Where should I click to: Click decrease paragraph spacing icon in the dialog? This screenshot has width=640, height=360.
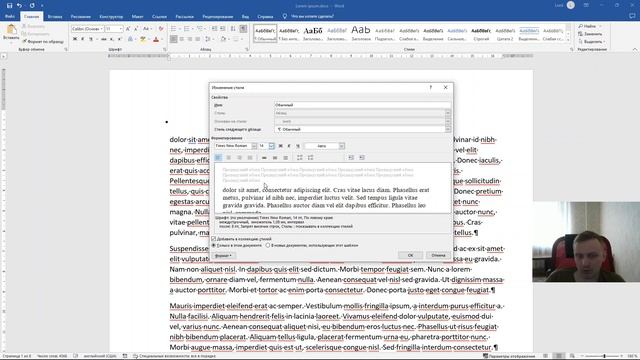point(310,158)
